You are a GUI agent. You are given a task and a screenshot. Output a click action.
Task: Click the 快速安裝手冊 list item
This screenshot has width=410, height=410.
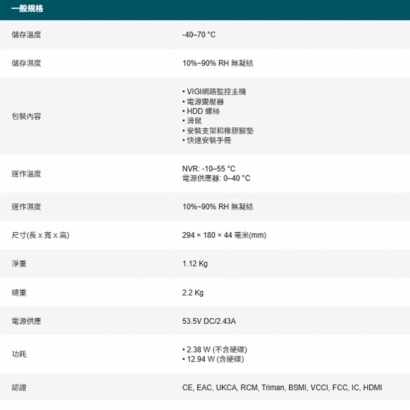tap(207, 140)
